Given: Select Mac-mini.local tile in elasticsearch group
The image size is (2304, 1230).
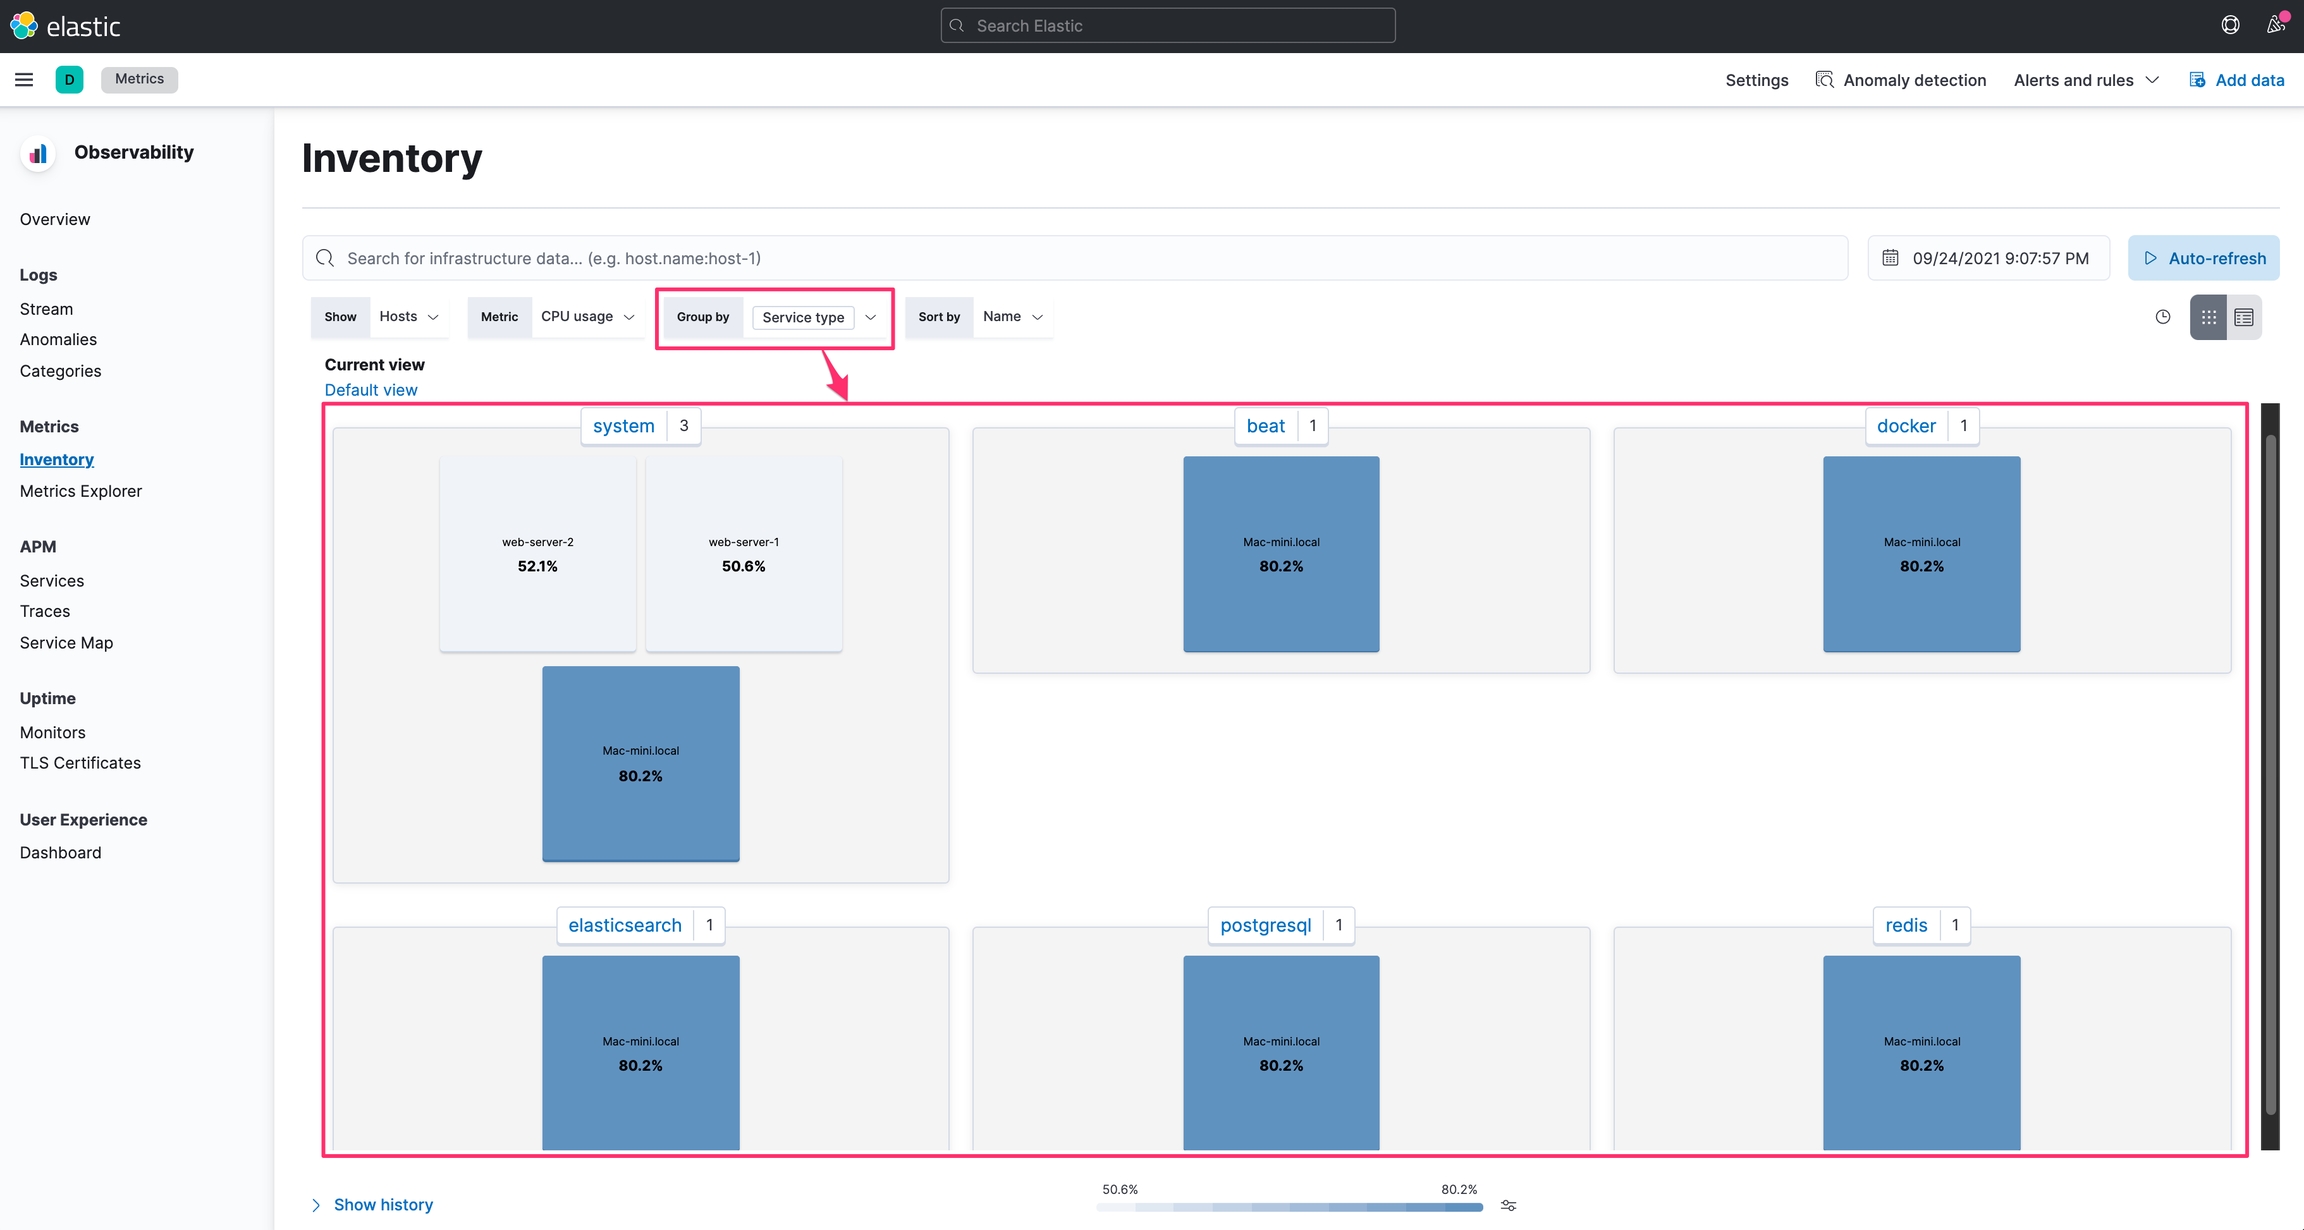Looking at the screenshot, I should pos(641,1053).
